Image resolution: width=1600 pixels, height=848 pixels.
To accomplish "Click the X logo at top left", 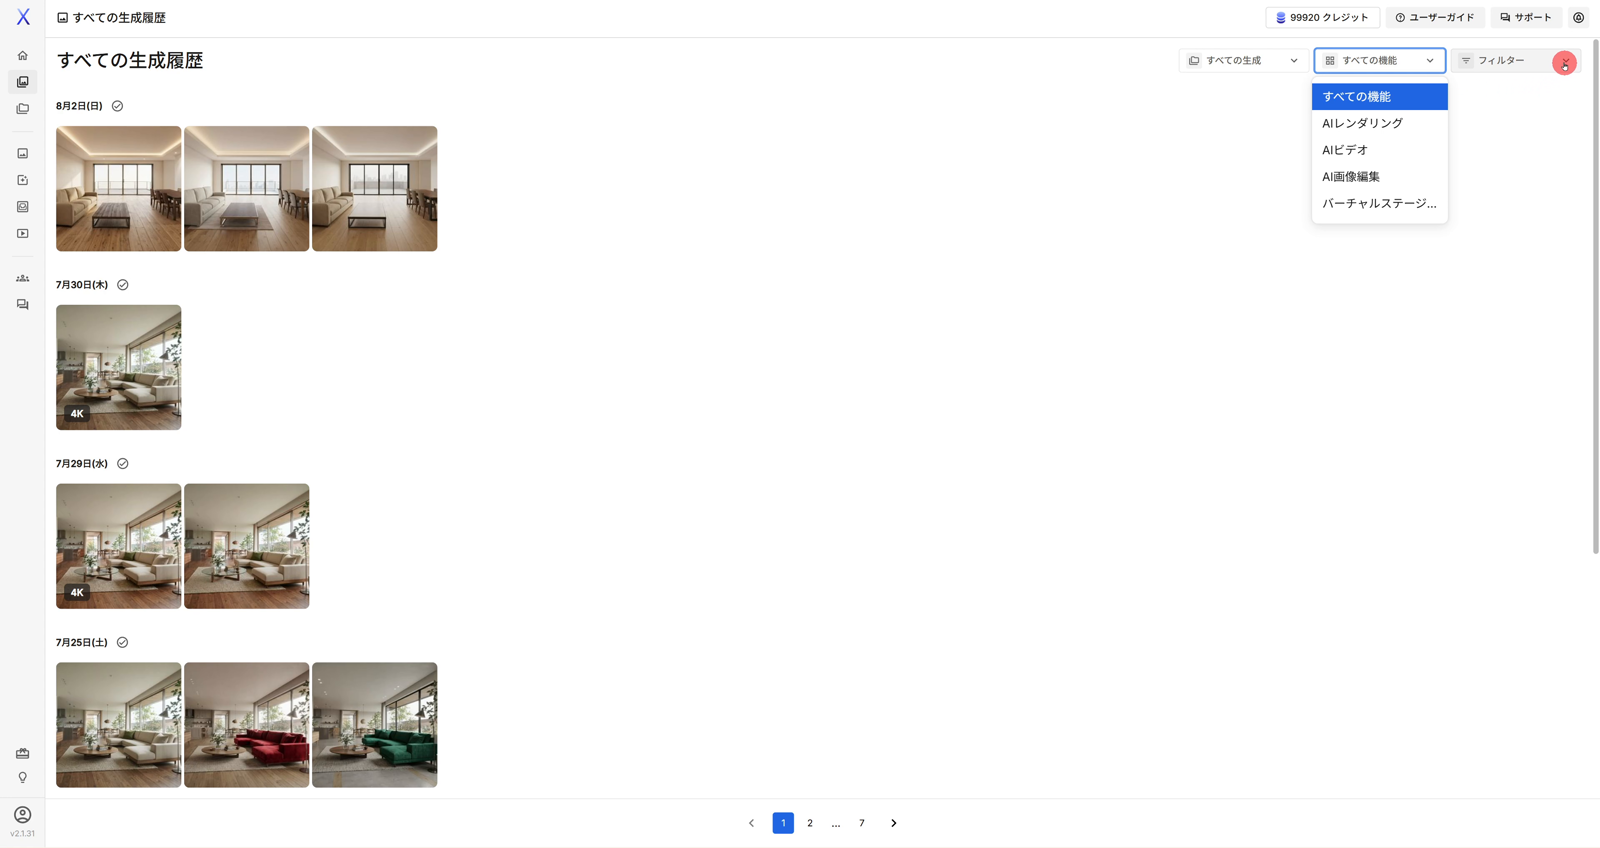I will tap(23, 17).
